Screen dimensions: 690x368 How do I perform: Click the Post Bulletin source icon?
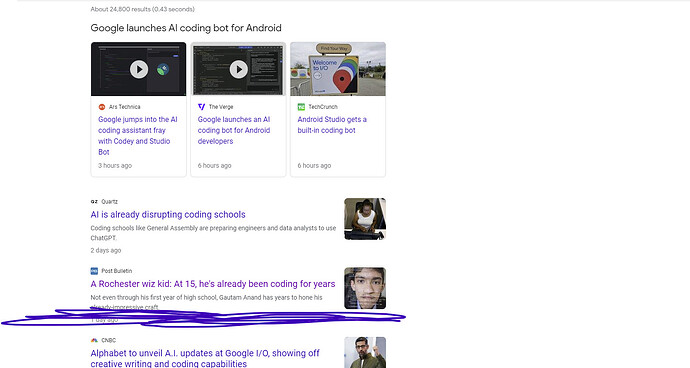tap(94, 271)
